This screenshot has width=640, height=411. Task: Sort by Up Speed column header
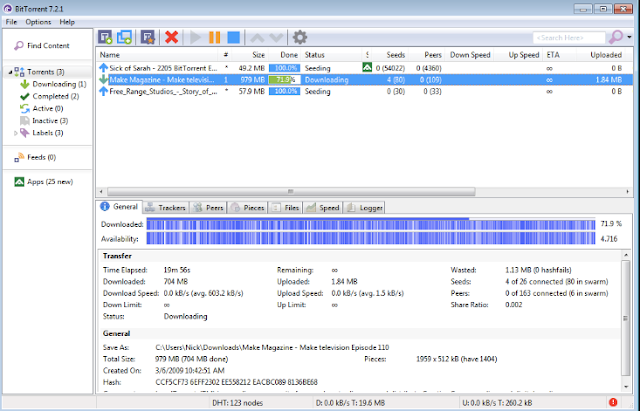tap(519, 55)
